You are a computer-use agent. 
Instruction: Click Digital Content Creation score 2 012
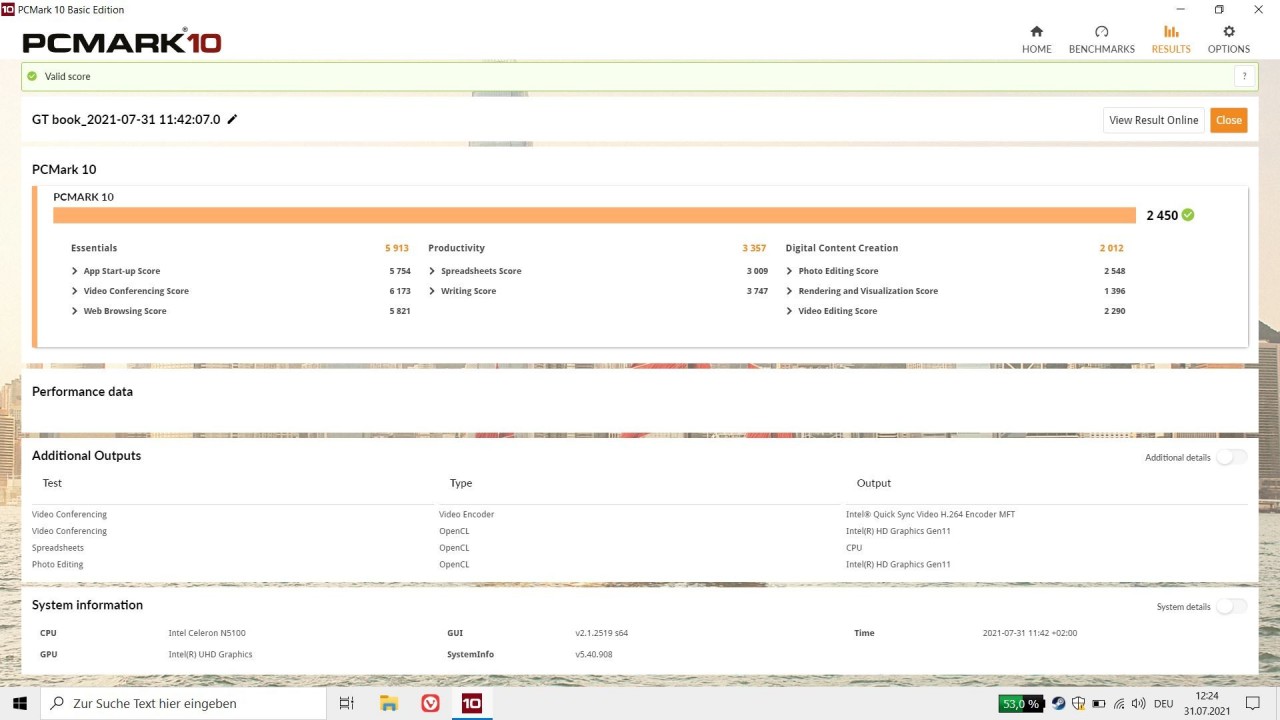(x=1111, y=248)
